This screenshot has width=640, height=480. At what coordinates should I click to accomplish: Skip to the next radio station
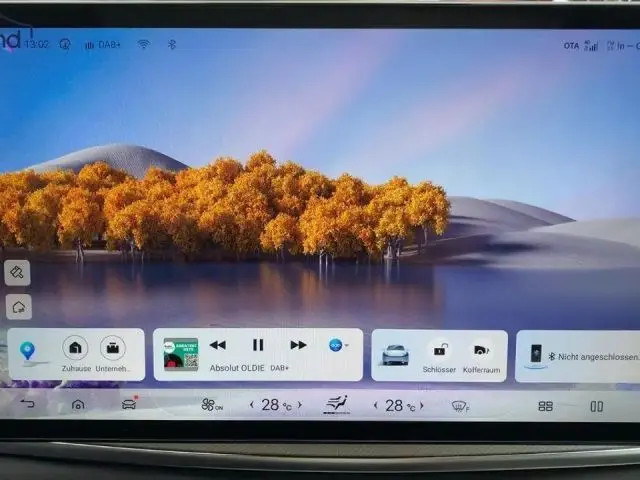coord(298,345)
